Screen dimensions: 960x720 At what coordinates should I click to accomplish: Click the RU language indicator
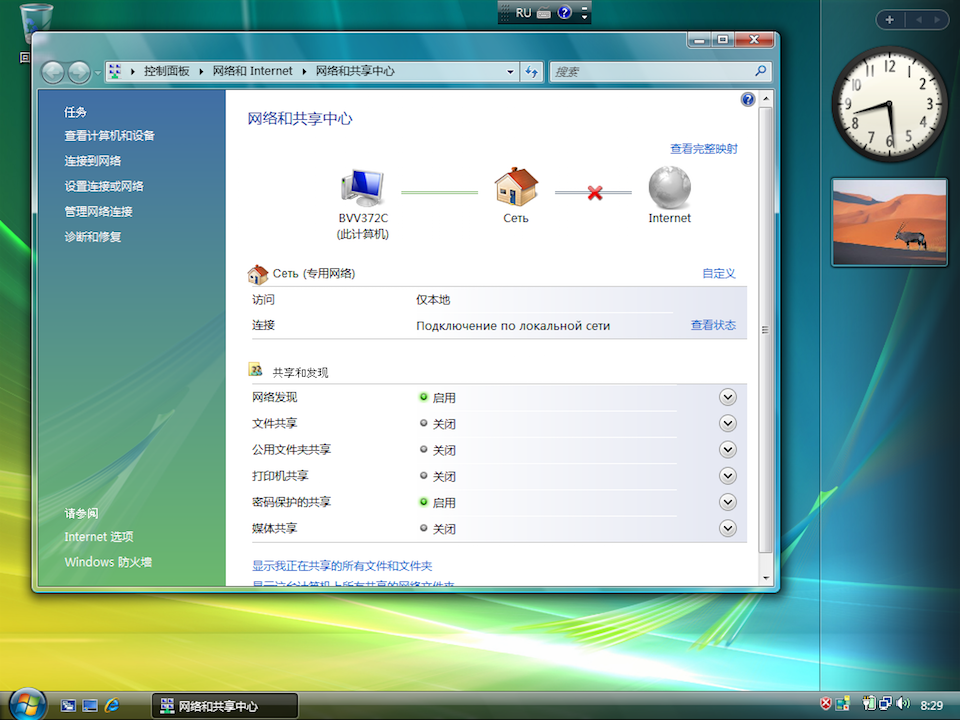(x=523, y=13)
